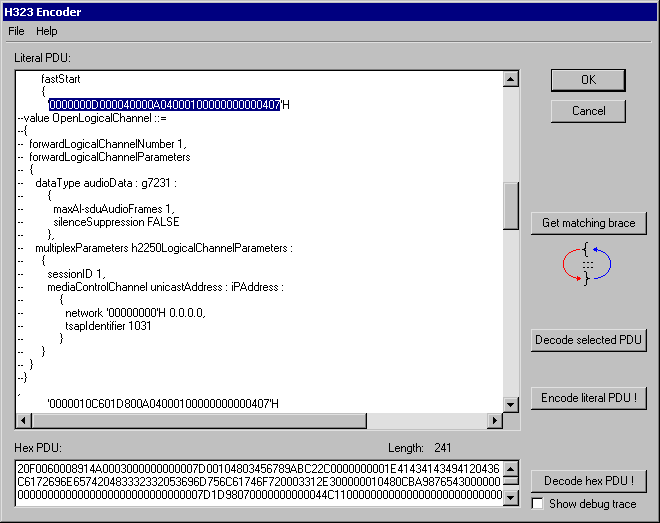Screen dimensions: 660x523
Task: Click the "network '00000000'H 0.0.0.0," line
Action: click(135, 313)
